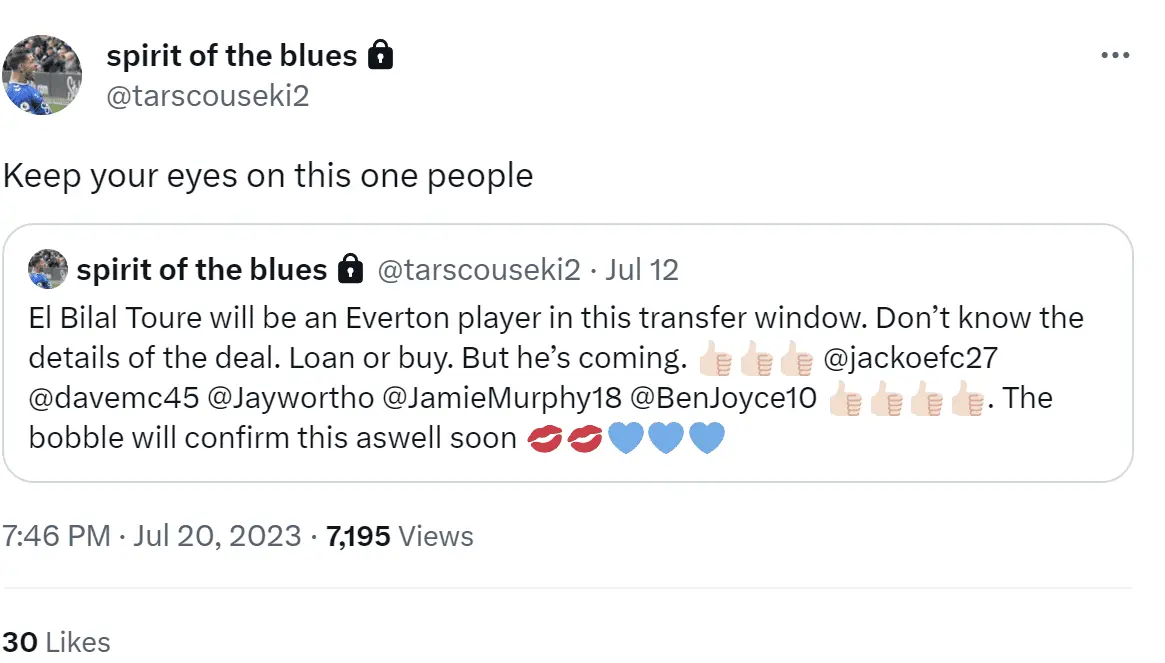1165x663 pixels.
Task: Click 'Keep your eyes on this one people' text
Action: pyautogui.click(x=268, y=176)
